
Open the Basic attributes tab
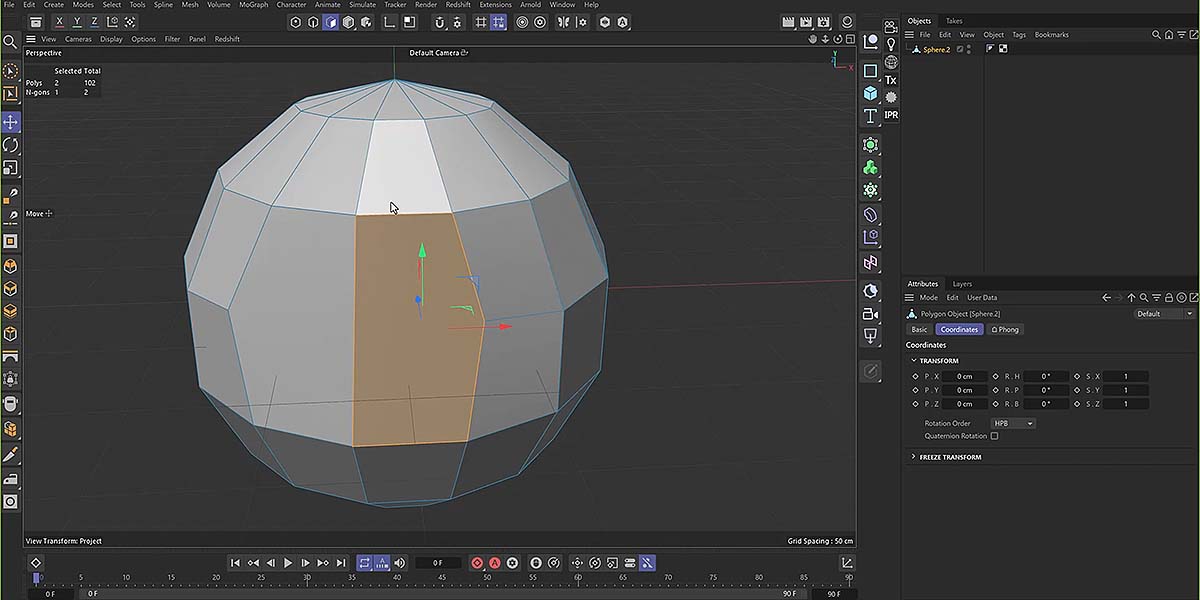tap(919, 329)
